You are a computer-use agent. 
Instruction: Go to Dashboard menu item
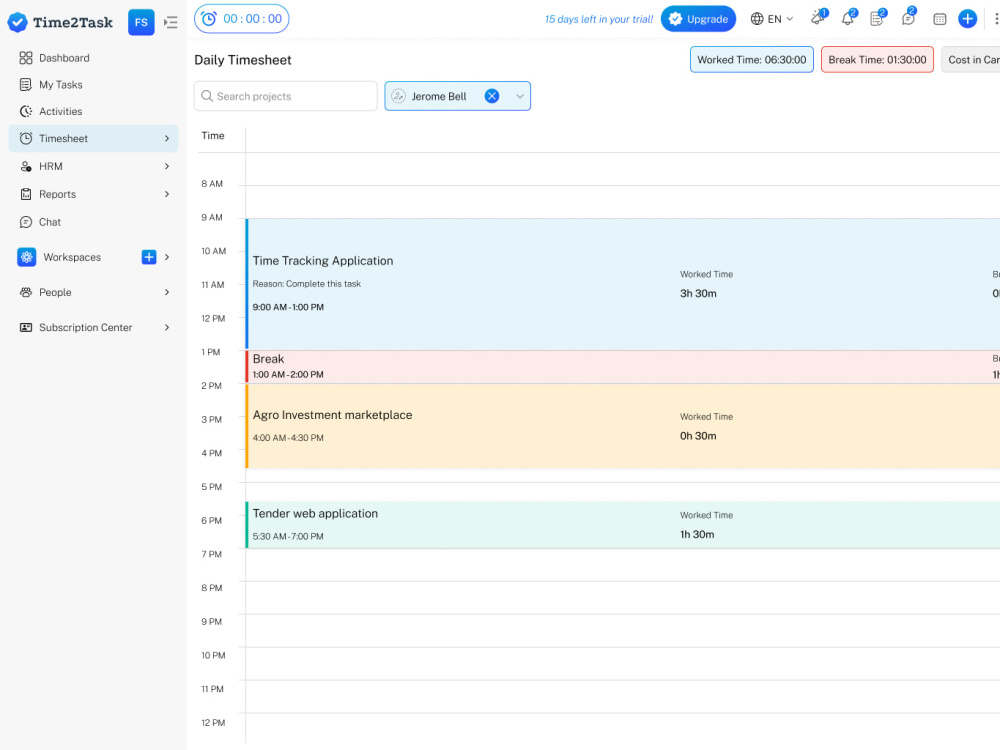pos(93,58)
